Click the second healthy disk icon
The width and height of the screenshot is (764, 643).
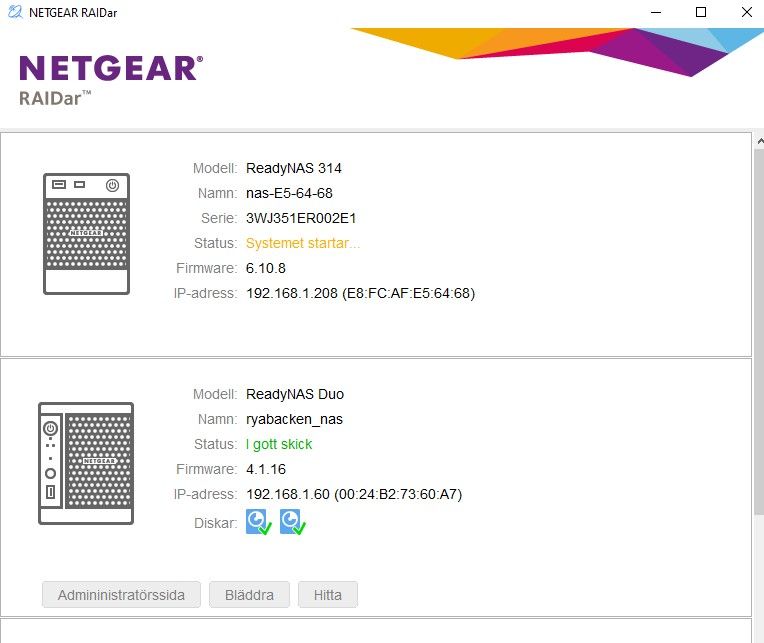[x=292, y=522]
